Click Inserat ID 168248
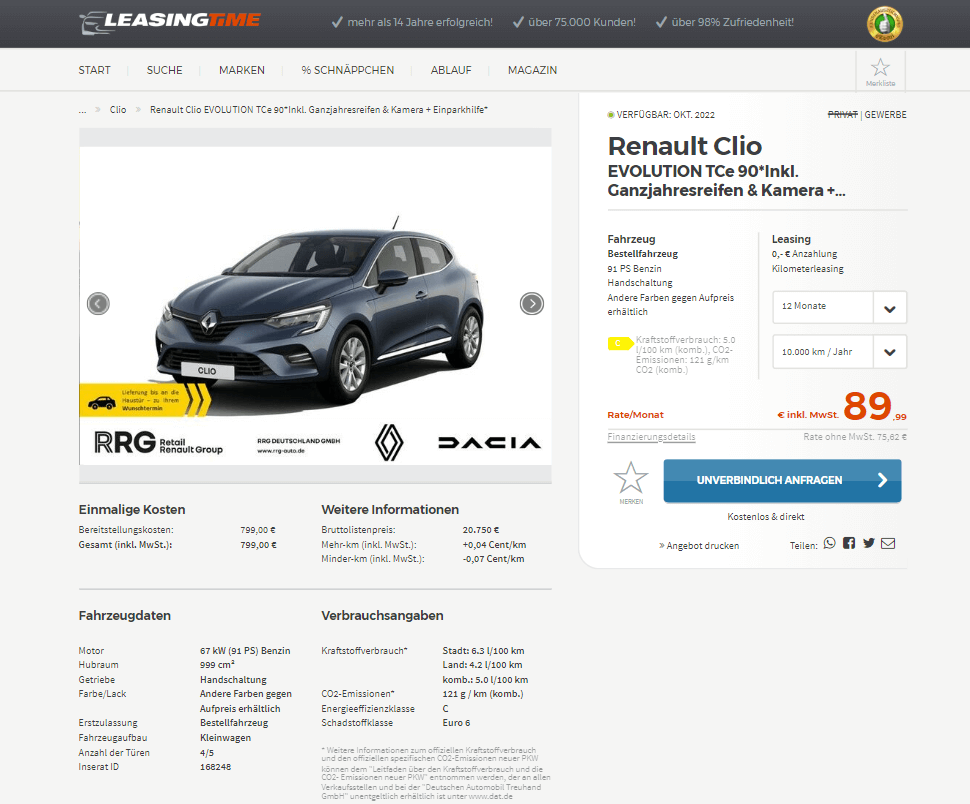Viewport: 970px width, 804px height. pyautogui.click(x=215, y=767)
